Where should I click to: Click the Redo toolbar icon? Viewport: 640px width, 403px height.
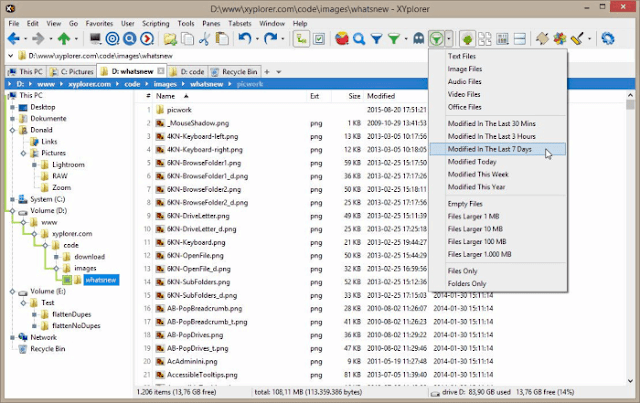click(x=270, y=39)
